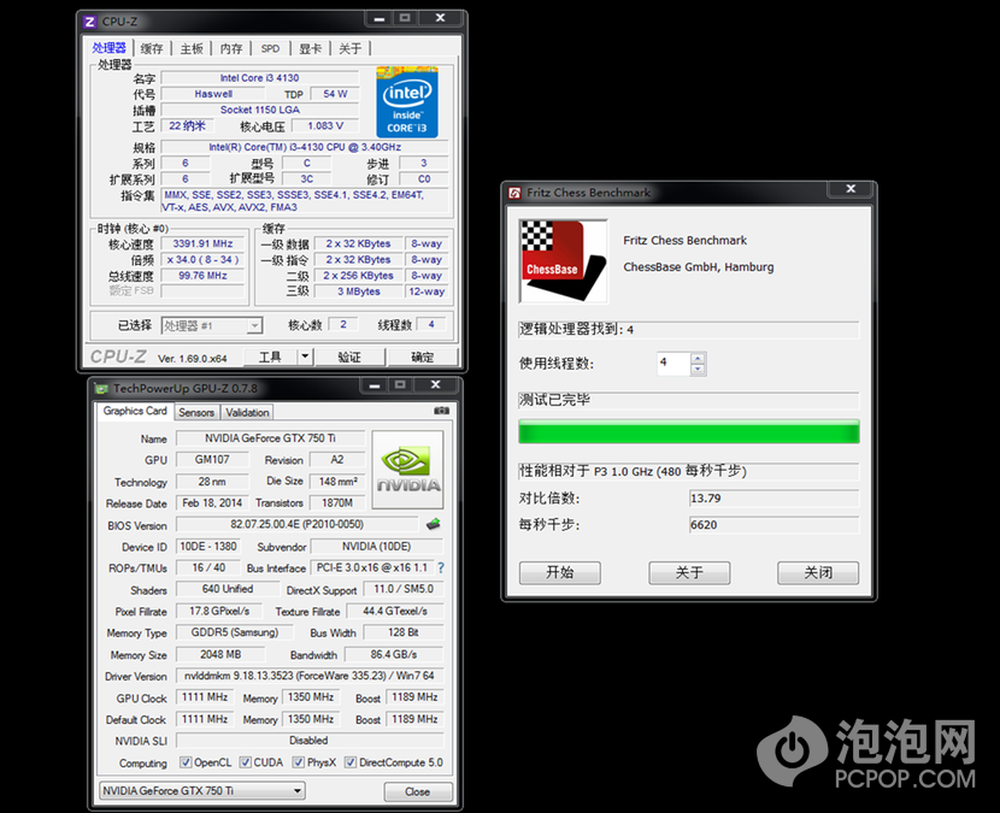Click the Intel Core i3 logo badge

(407, 102)
